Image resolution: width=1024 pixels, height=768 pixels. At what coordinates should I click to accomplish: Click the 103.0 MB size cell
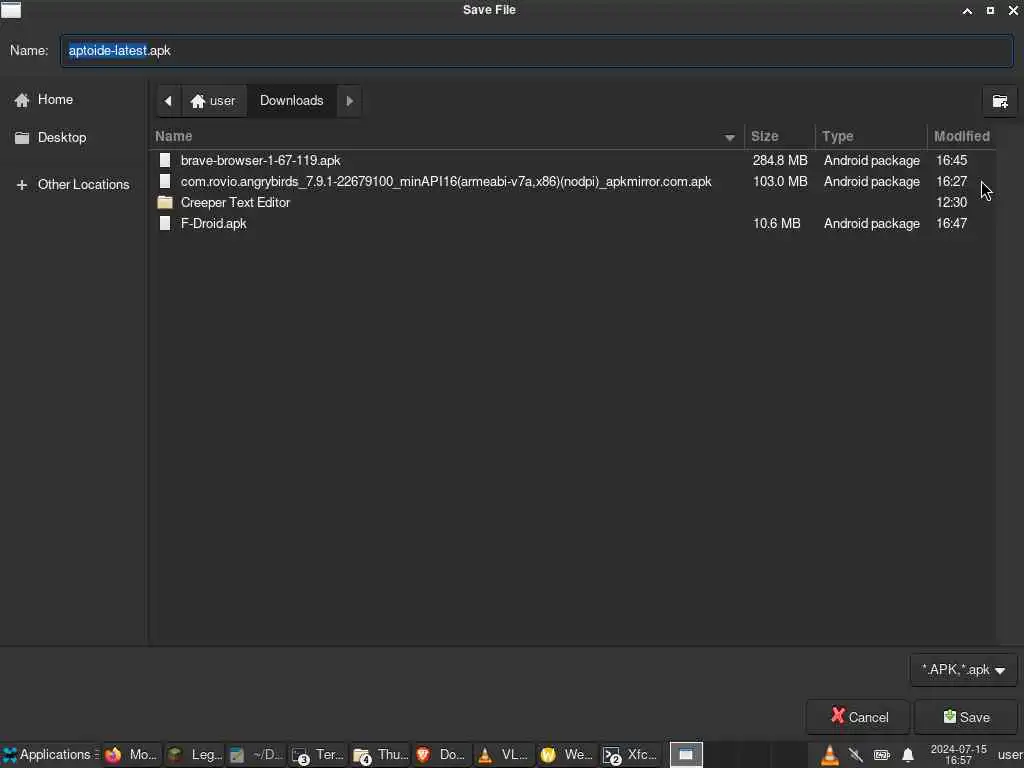click(x=780, y=182)
